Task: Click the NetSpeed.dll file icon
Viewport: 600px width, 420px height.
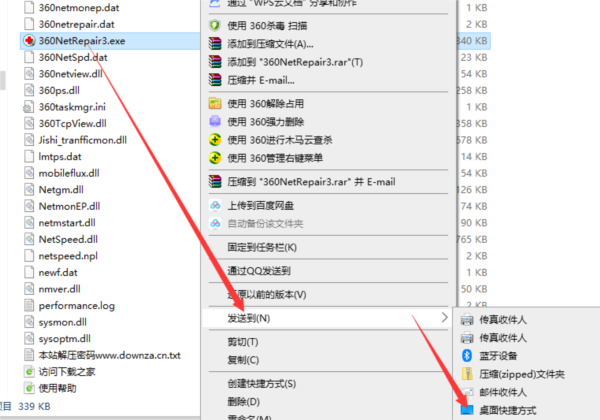Action: 29,239
